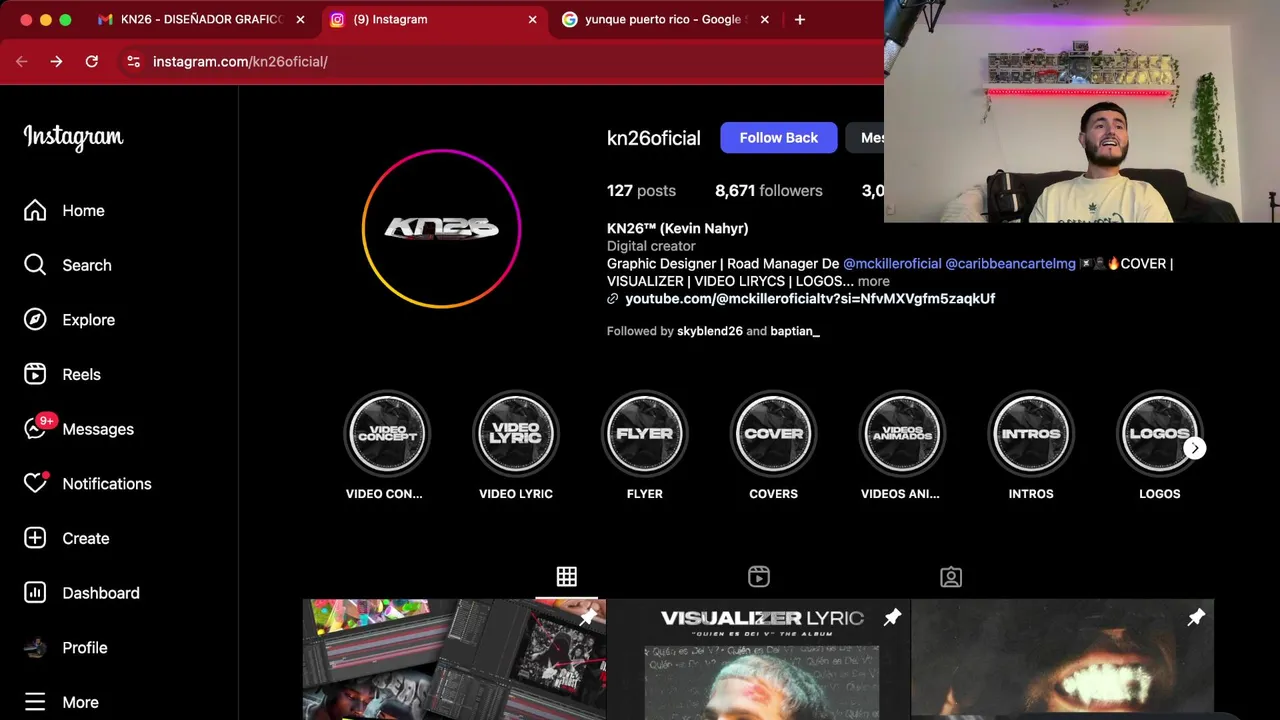Image resolution: width=1280 pixels, height=720 pixels.
Task: Open baptian_ follower link
Action: point(795,331)
